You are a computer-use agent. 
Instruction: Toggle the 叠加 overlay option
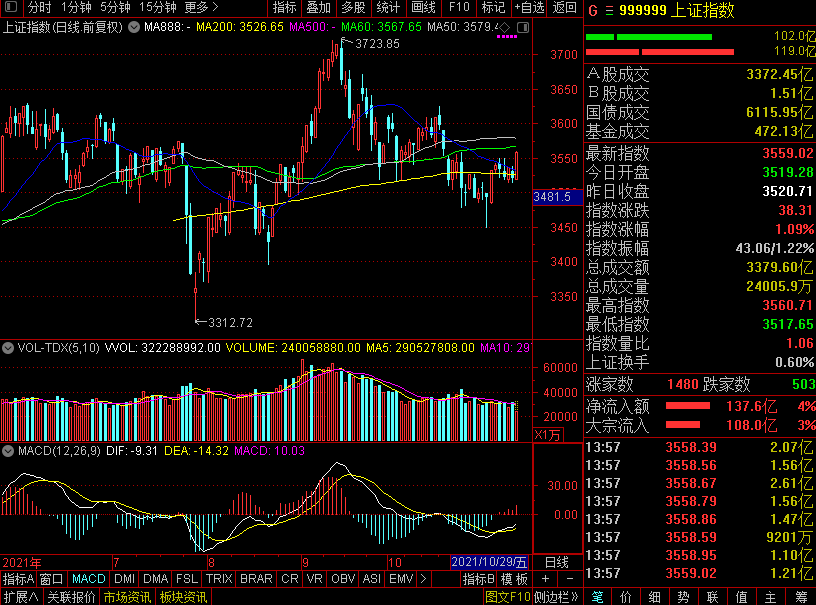(318, 7)
